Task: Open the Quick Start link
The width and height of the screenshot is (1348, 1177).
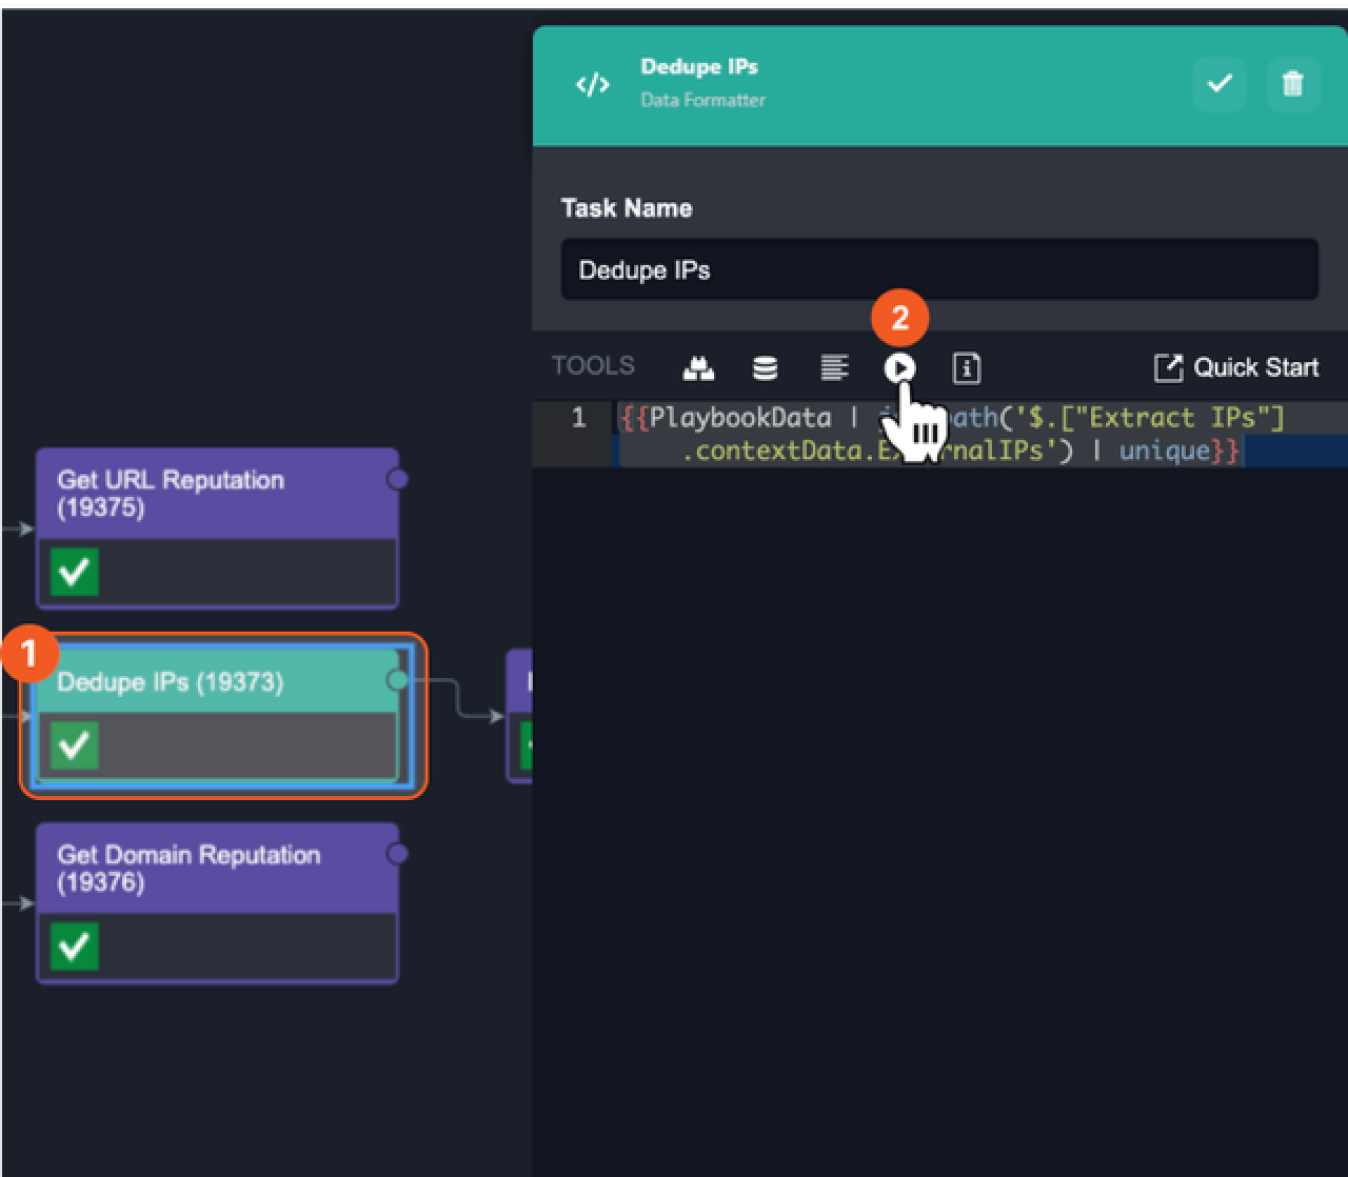Action: 1237,368
